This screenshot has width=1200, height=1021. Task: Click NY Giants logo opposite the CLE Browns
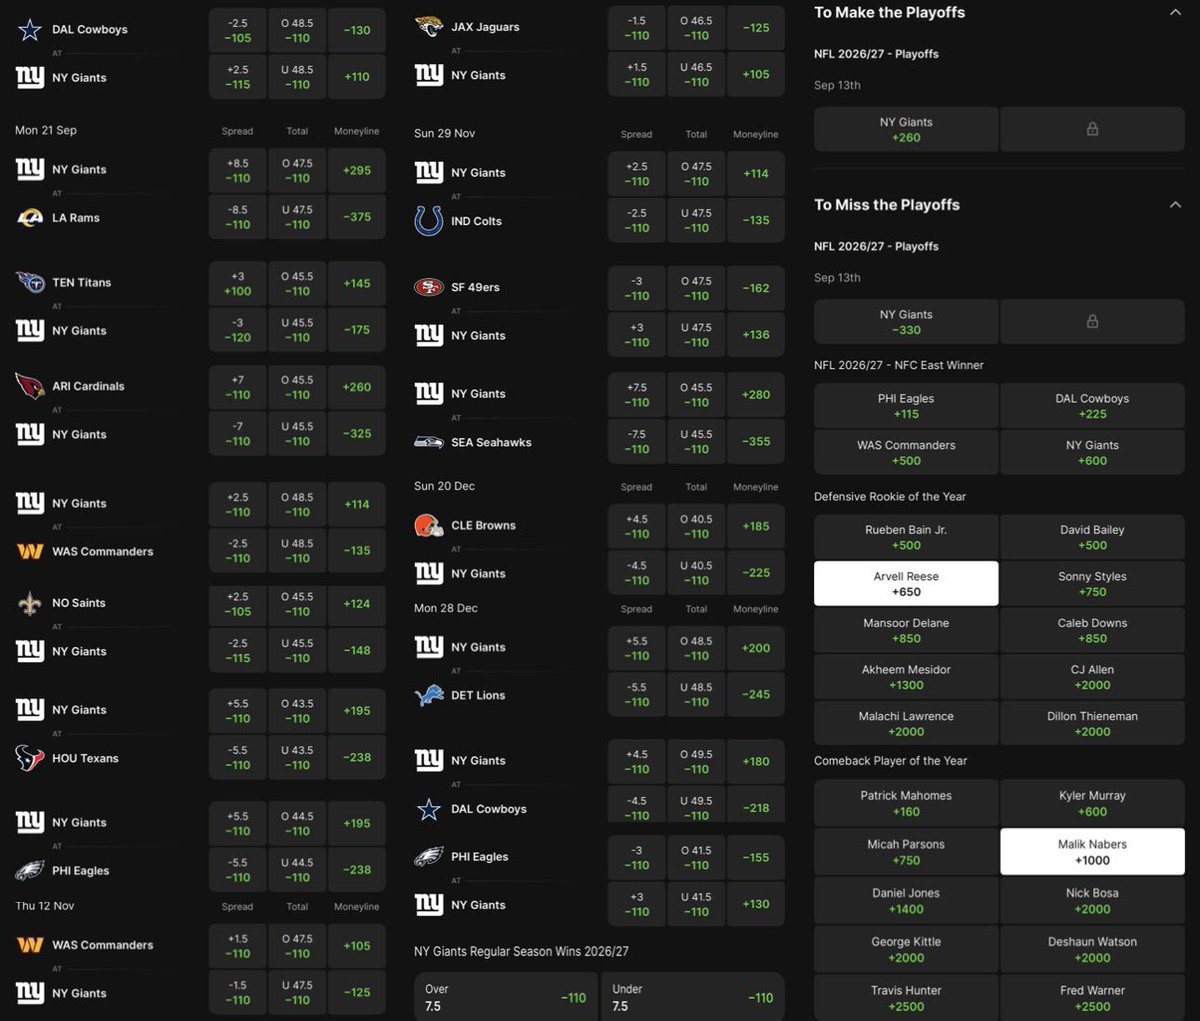[429, 573]
